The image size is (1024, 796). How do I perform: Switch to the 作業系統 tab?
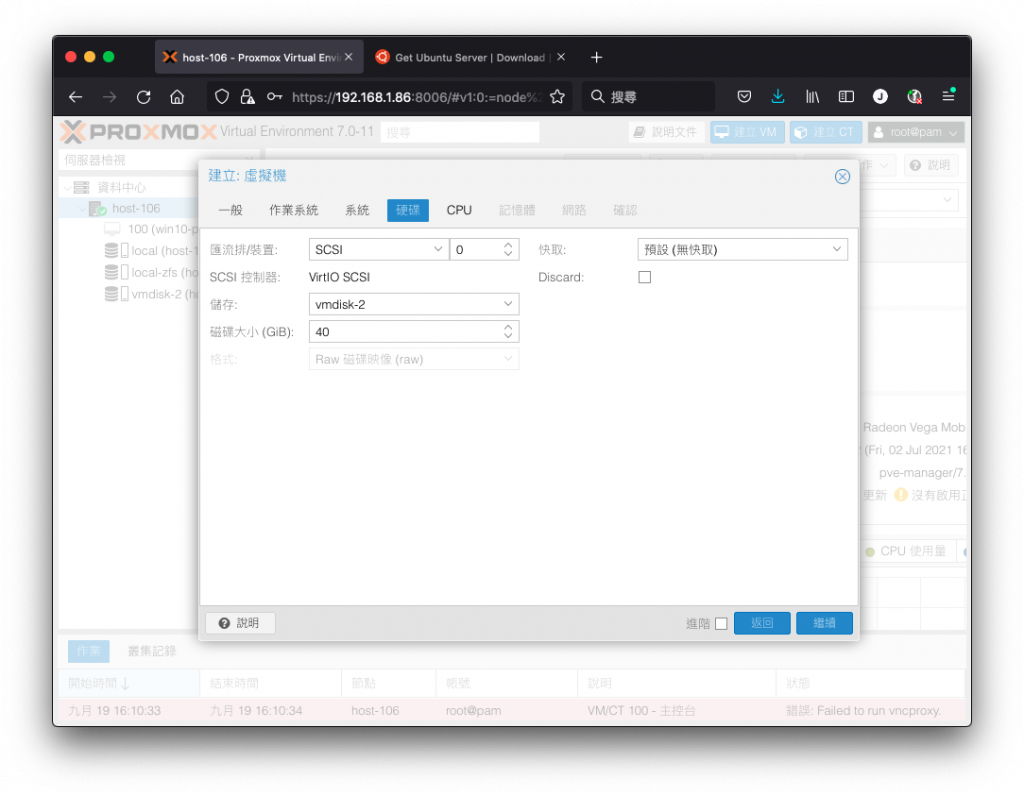coord(294,210)
